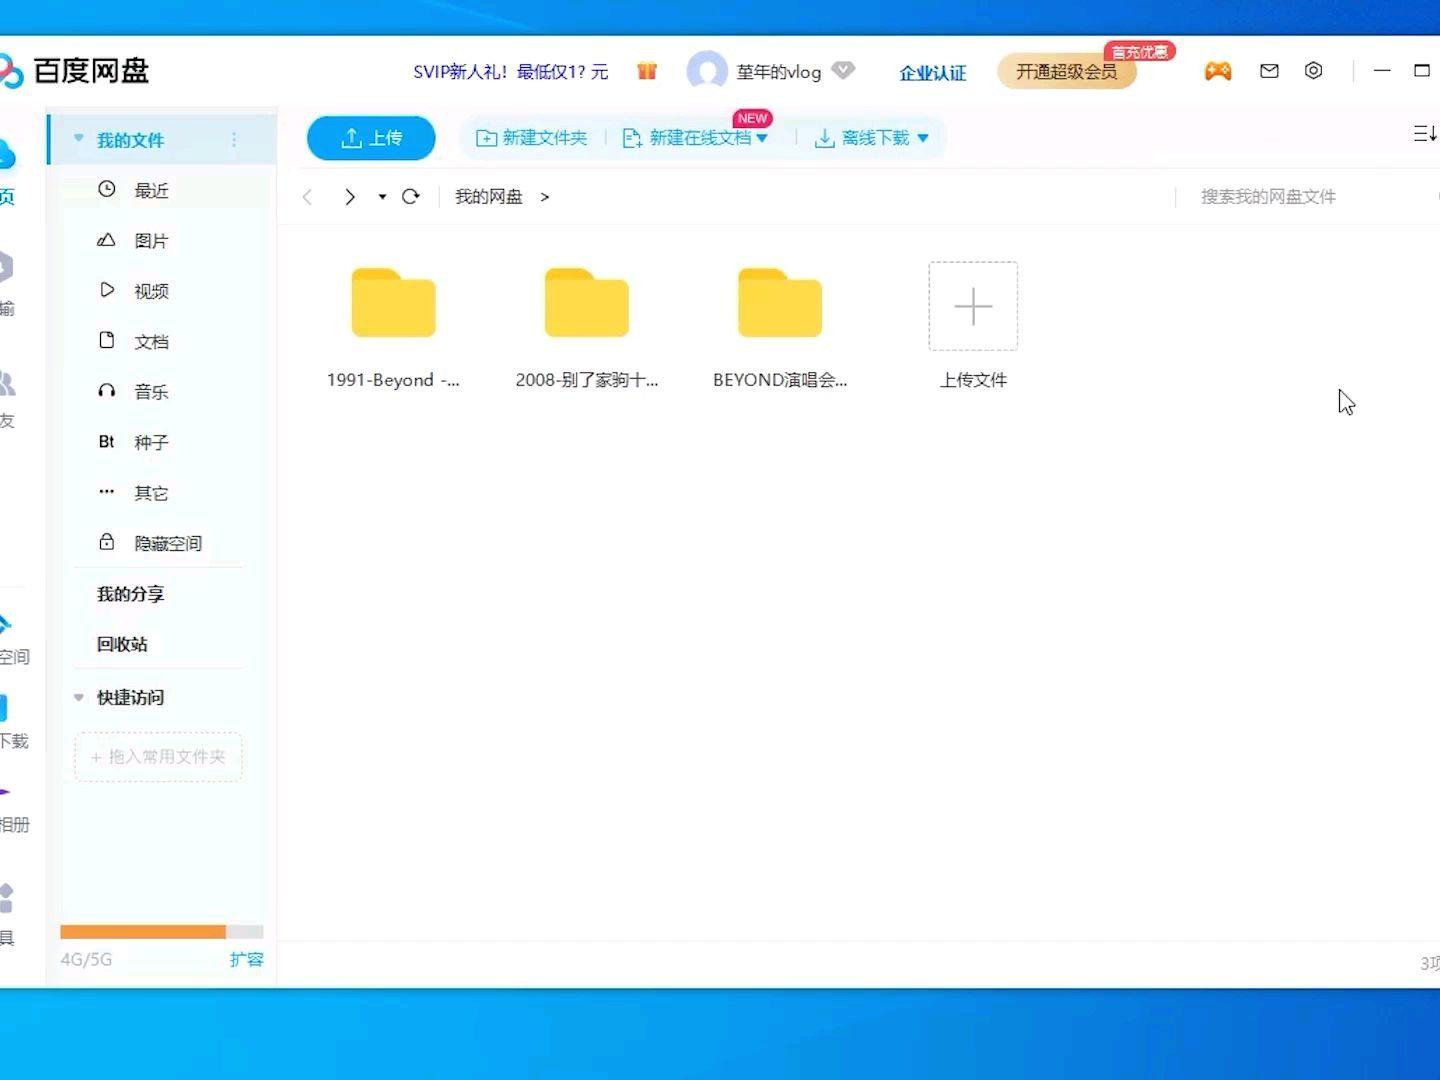Click the 拖入常用文件夹 box
1440x1080 pixels.
point(158,757)
